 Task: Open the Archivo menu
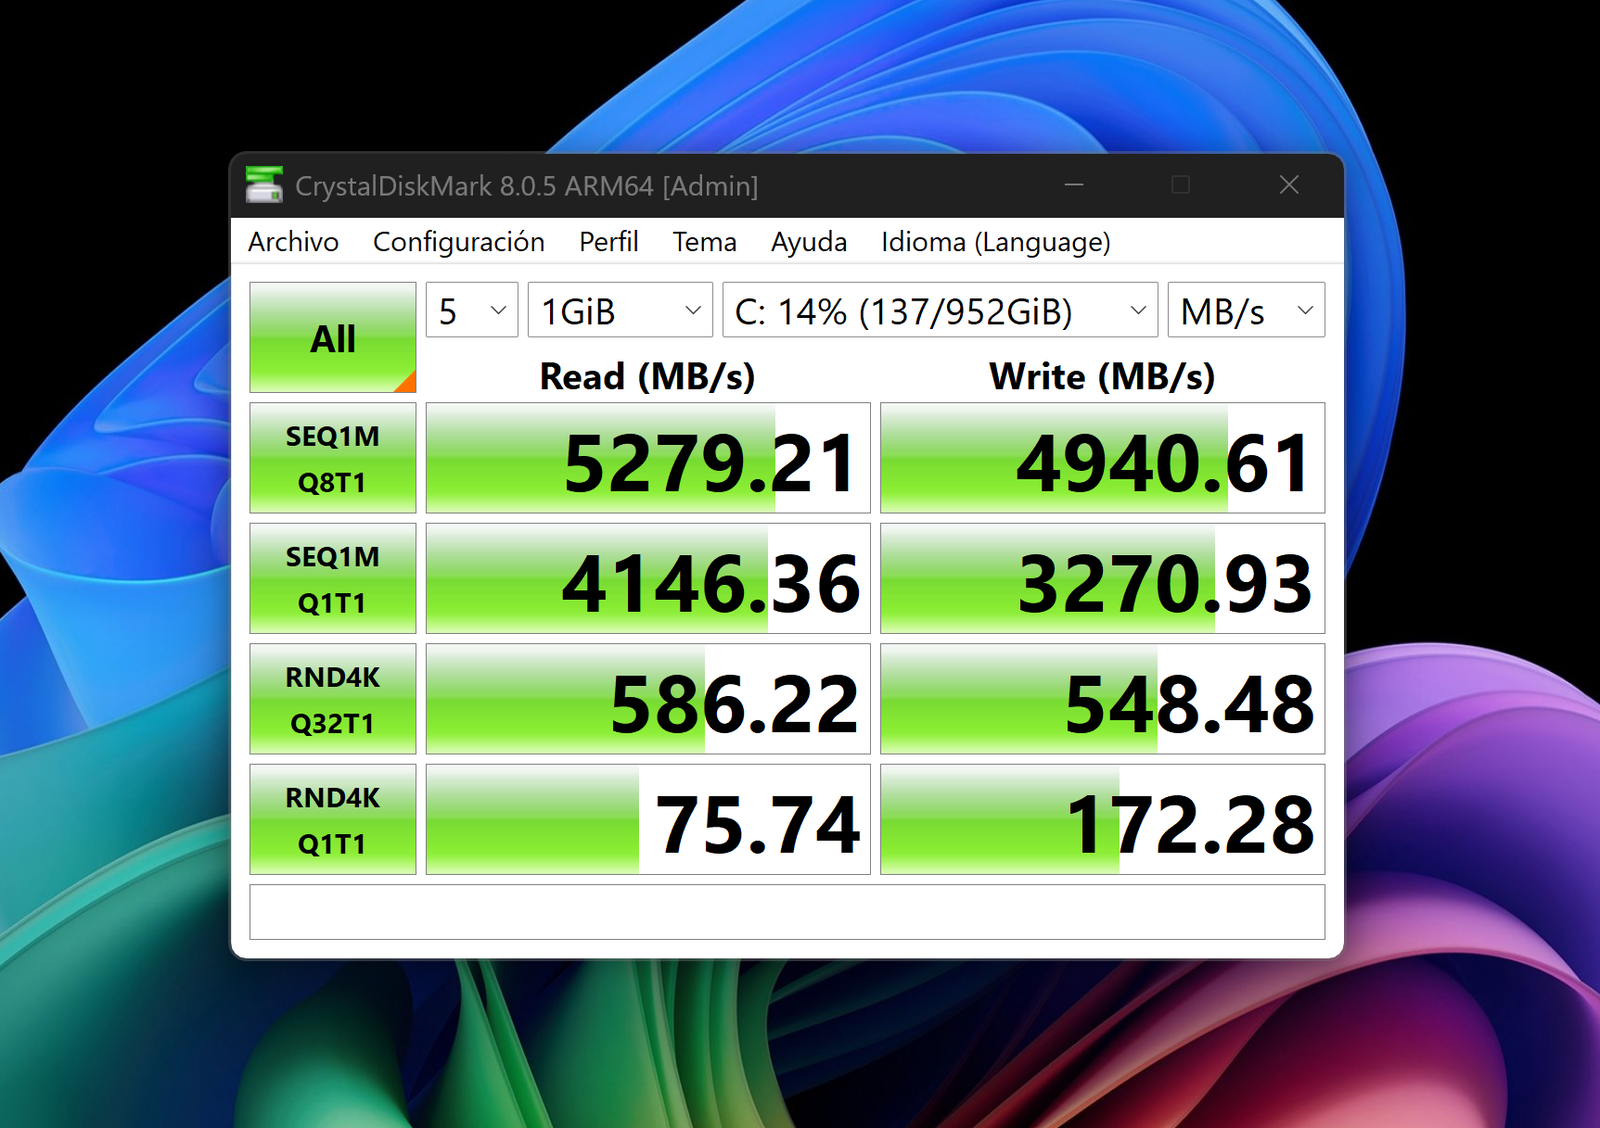[x=293, y=242]
